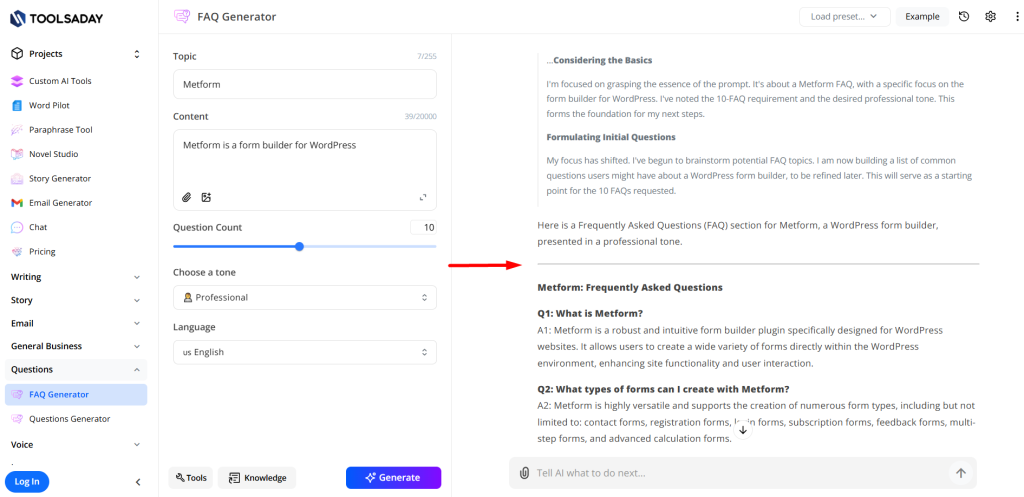Collapse the sidebar with the left chevron

(x=138, y=482)
